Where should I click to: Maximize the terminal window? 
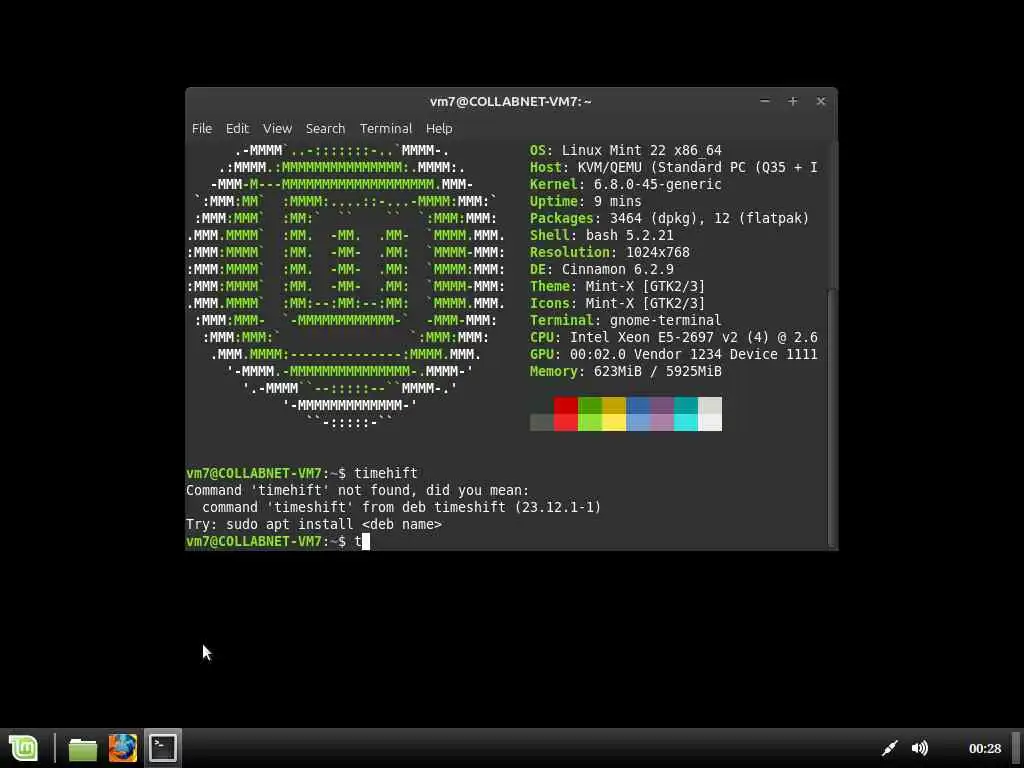[793, 101]
